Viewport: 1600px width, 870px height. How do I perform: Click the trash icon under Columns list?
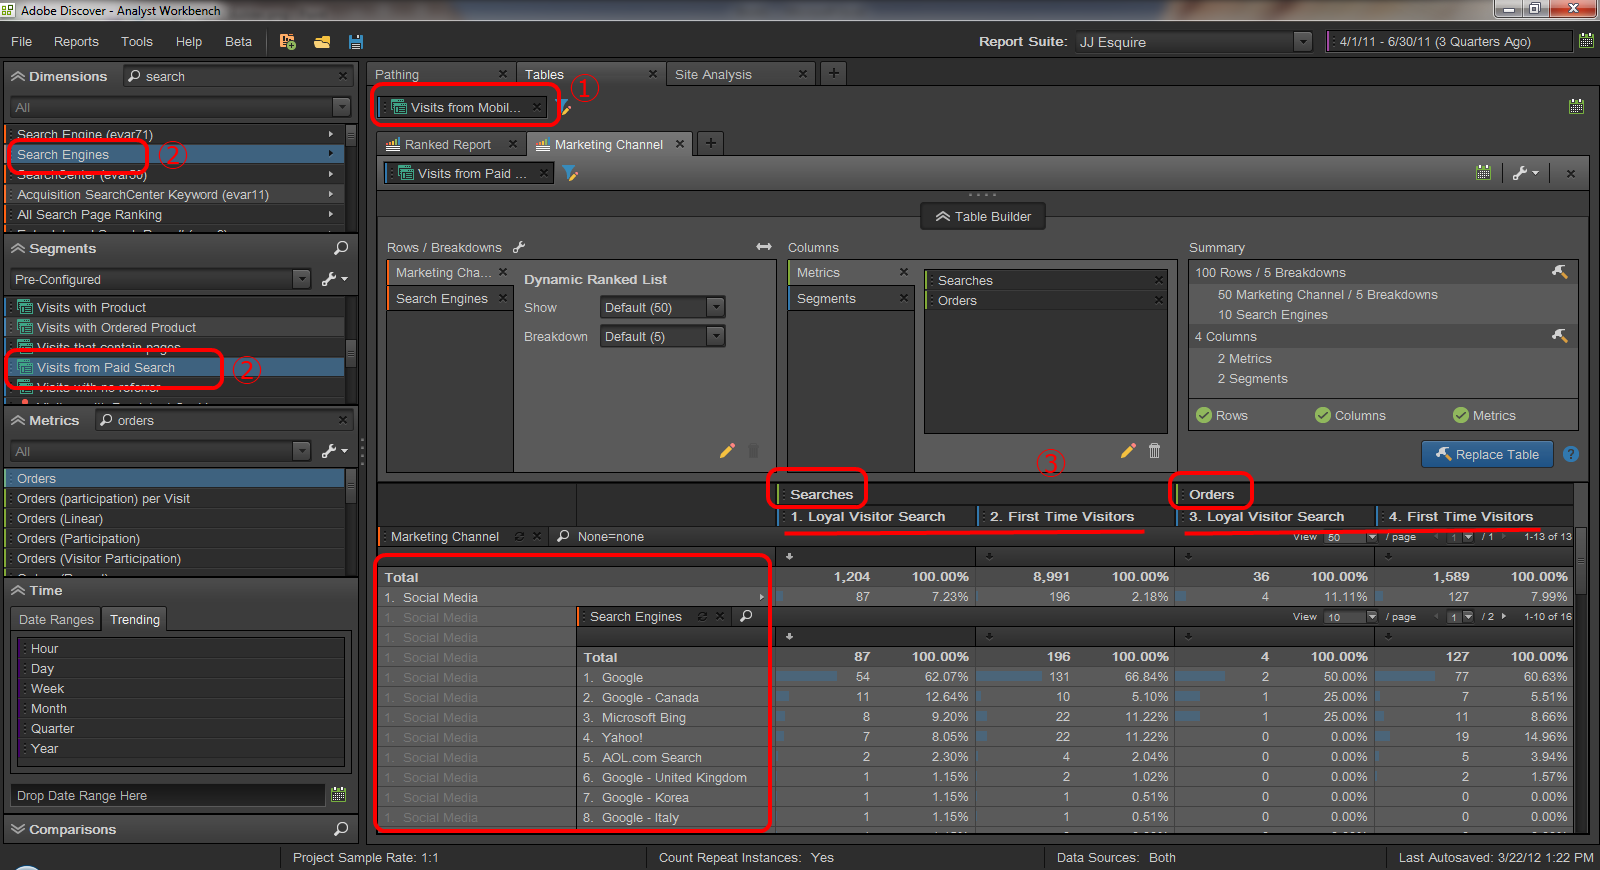[x=1154, y=451]
